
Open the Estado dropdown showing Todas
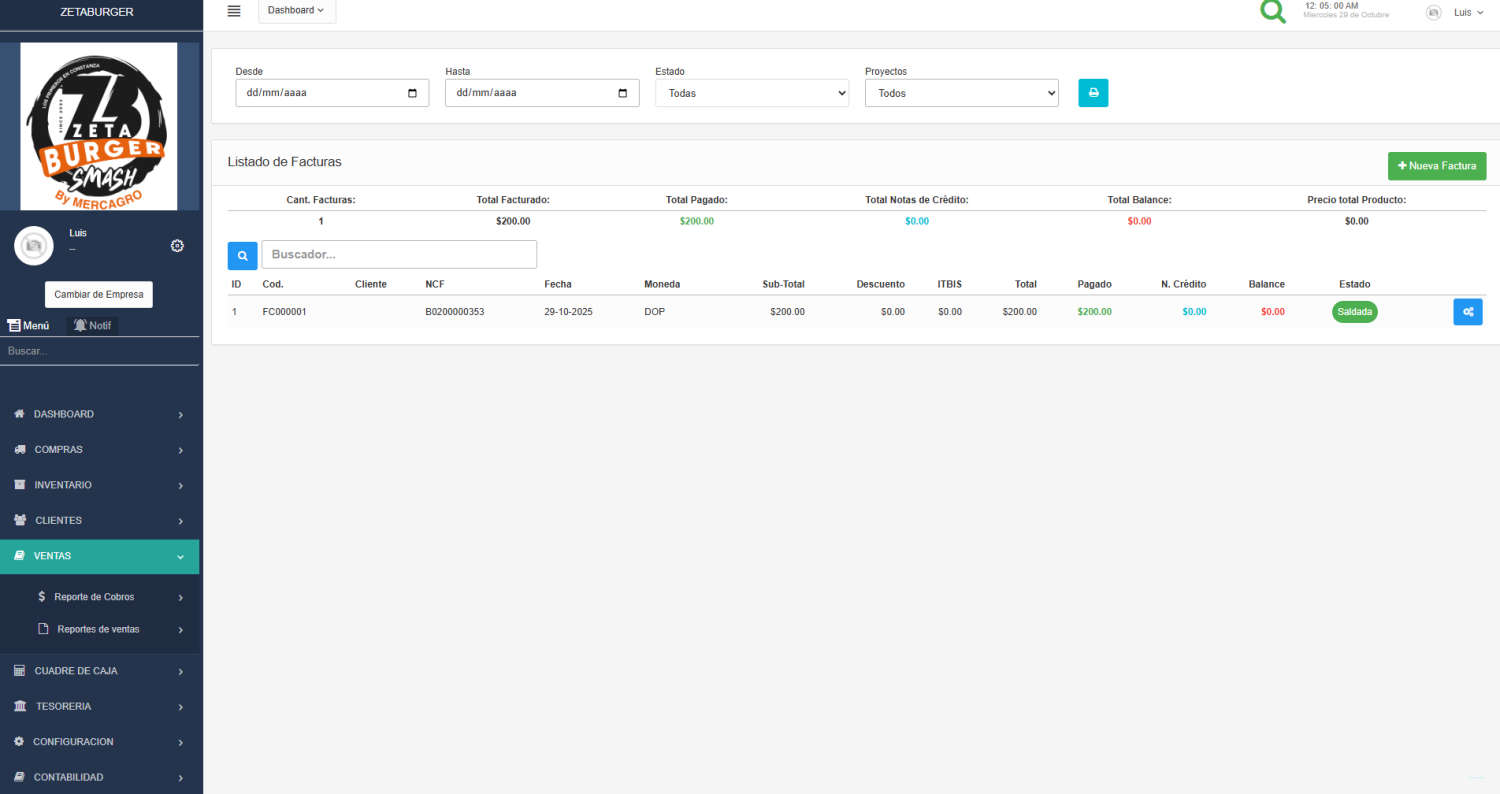coord(751,93)
